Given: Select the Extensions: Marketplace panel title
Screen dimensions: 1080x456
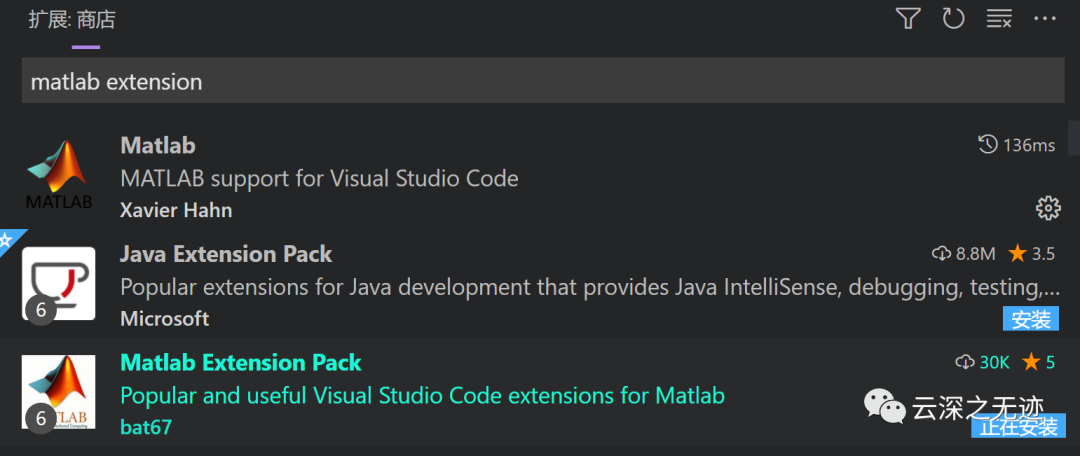Looking at the screenshot, I should (72, 20).
